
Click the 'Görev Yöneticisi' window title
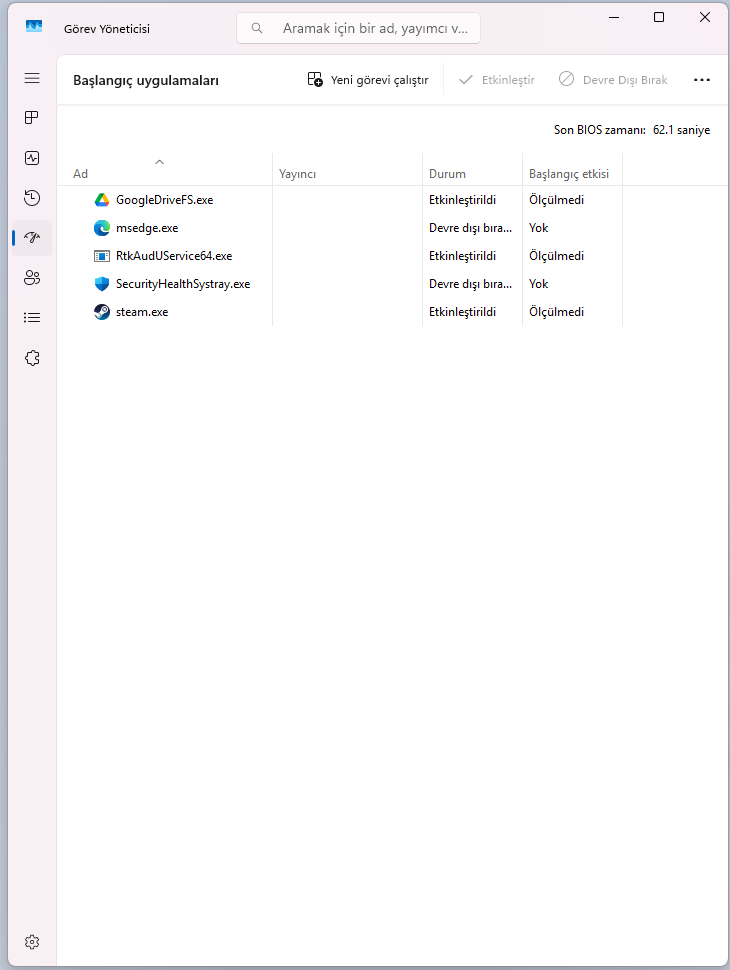pyautogui.click(x=106, y=28)
